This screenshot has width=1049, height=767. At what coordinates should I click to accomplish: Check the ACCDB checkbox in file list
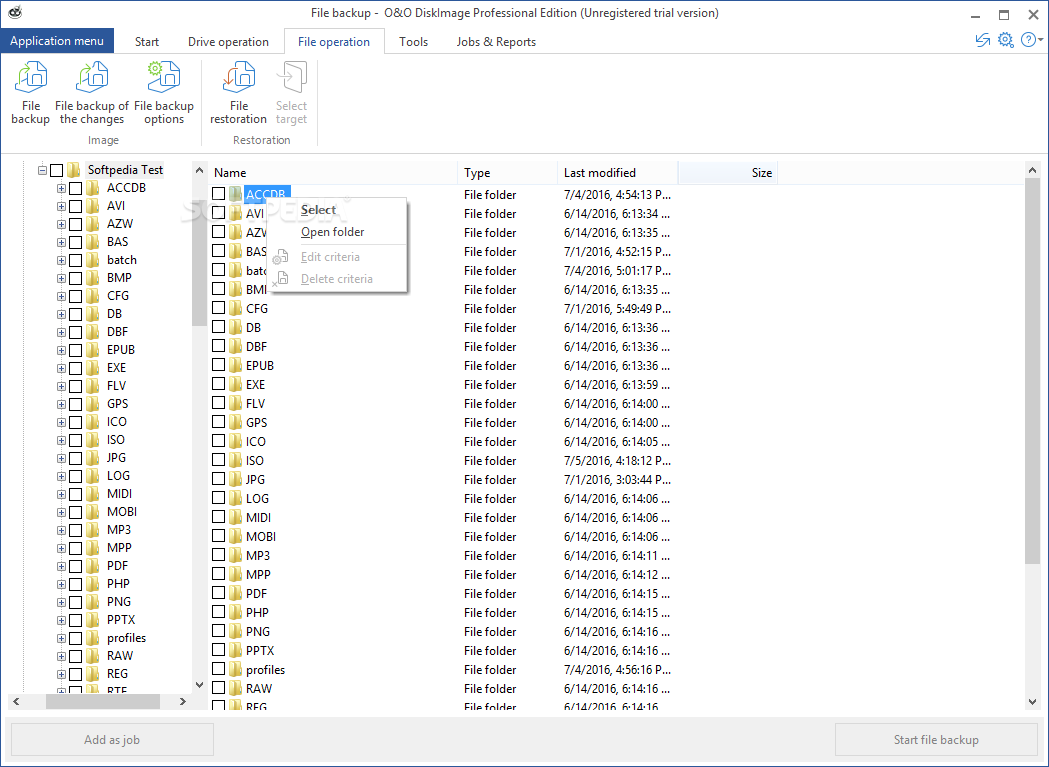219,193
